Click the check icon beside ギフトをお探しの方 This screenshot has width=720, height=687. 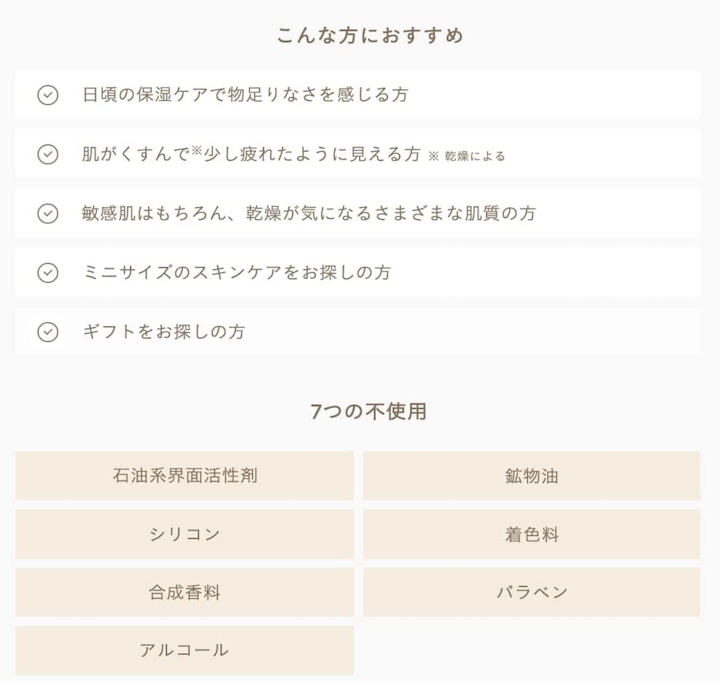(47, 331)
